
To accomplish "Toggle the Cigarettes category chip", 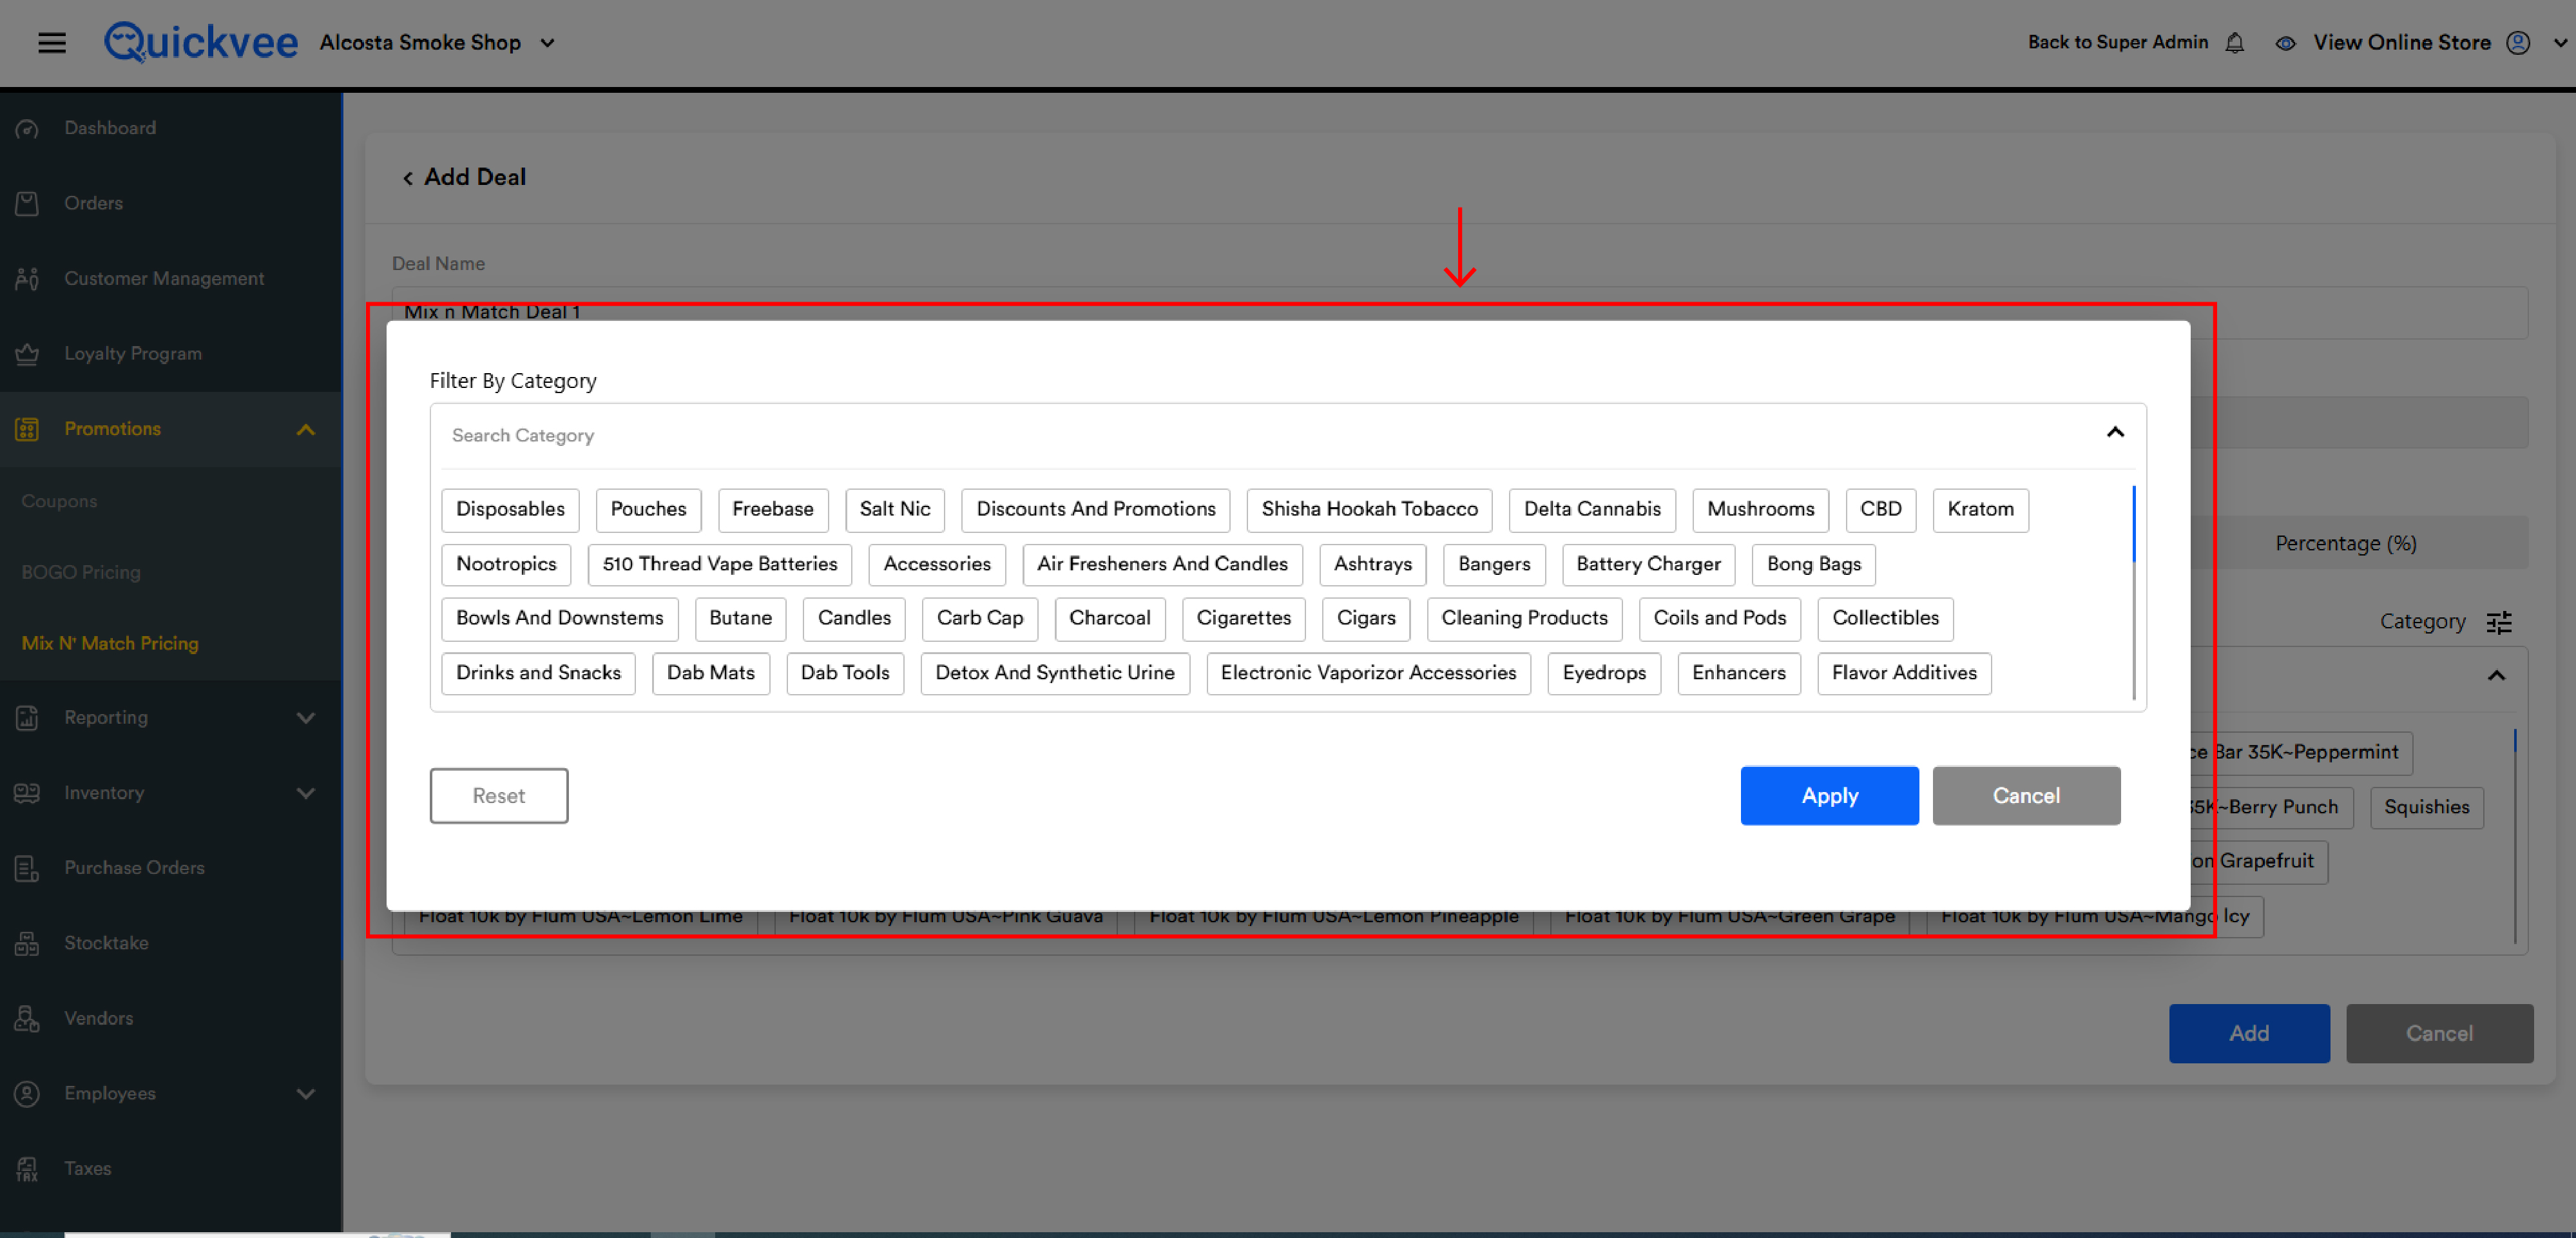I will coord(1243,618).
